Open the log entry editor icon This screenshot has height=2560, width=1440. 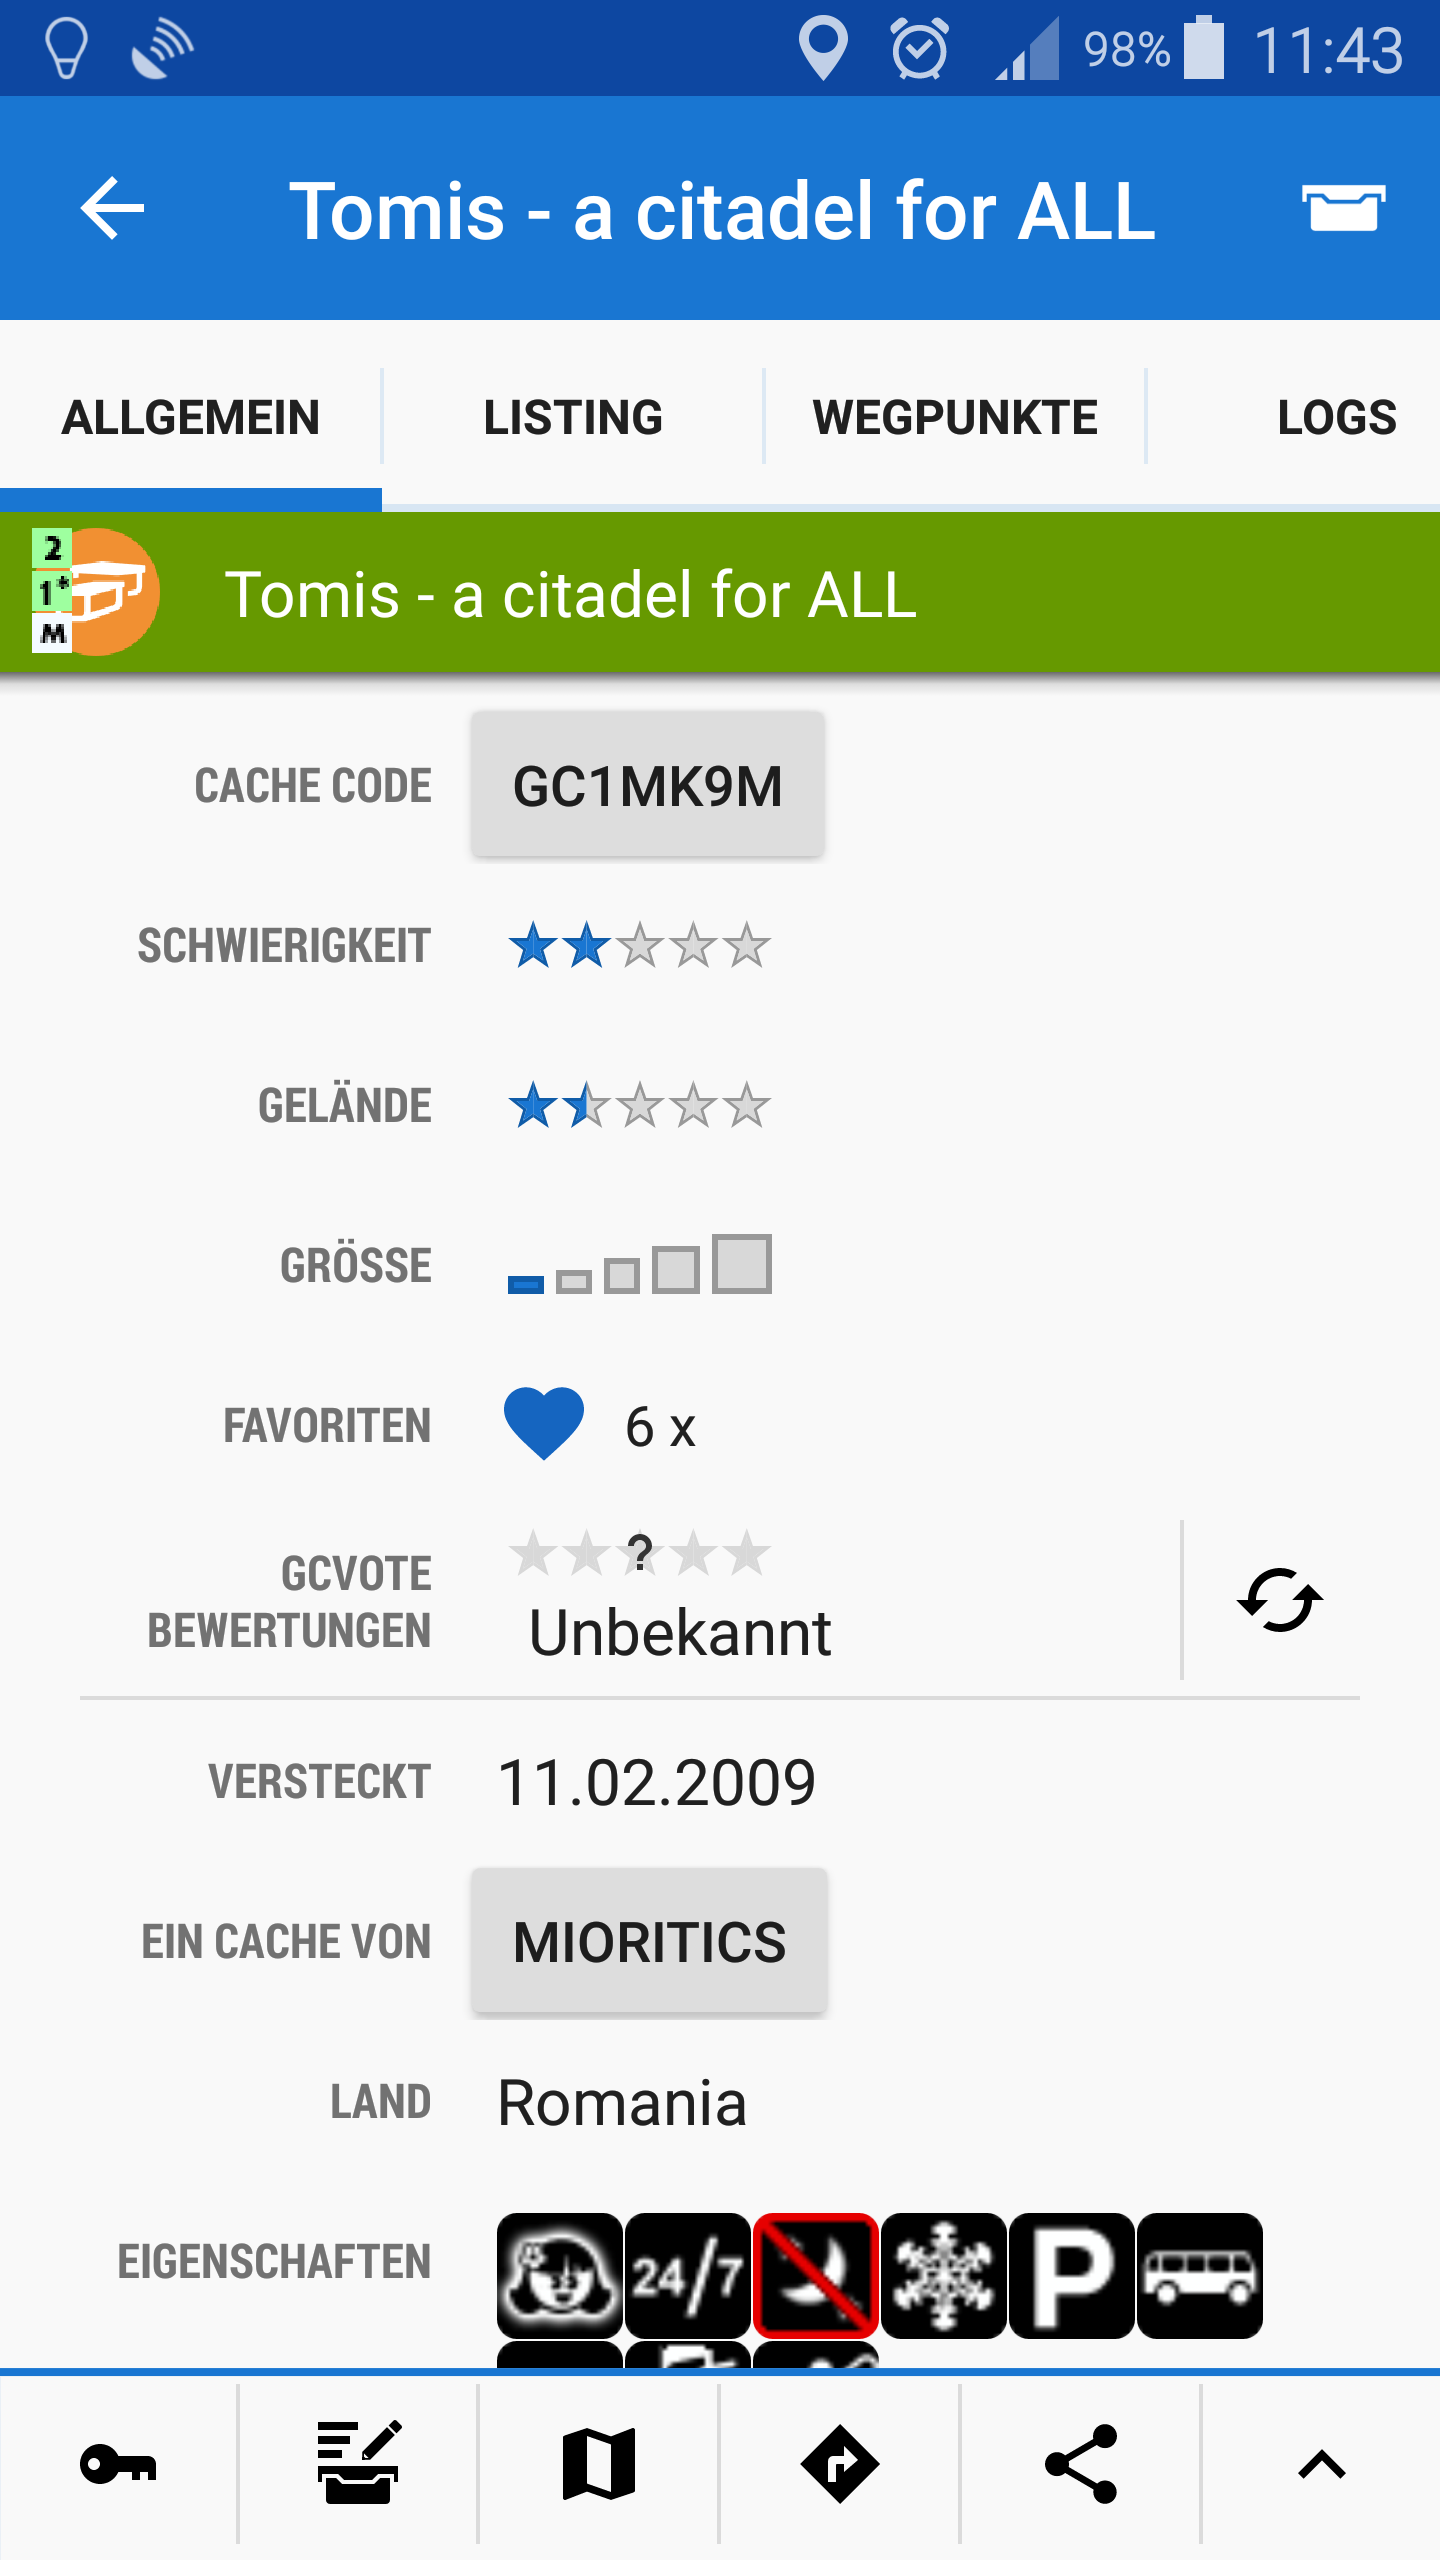[x=359, y=2464]
